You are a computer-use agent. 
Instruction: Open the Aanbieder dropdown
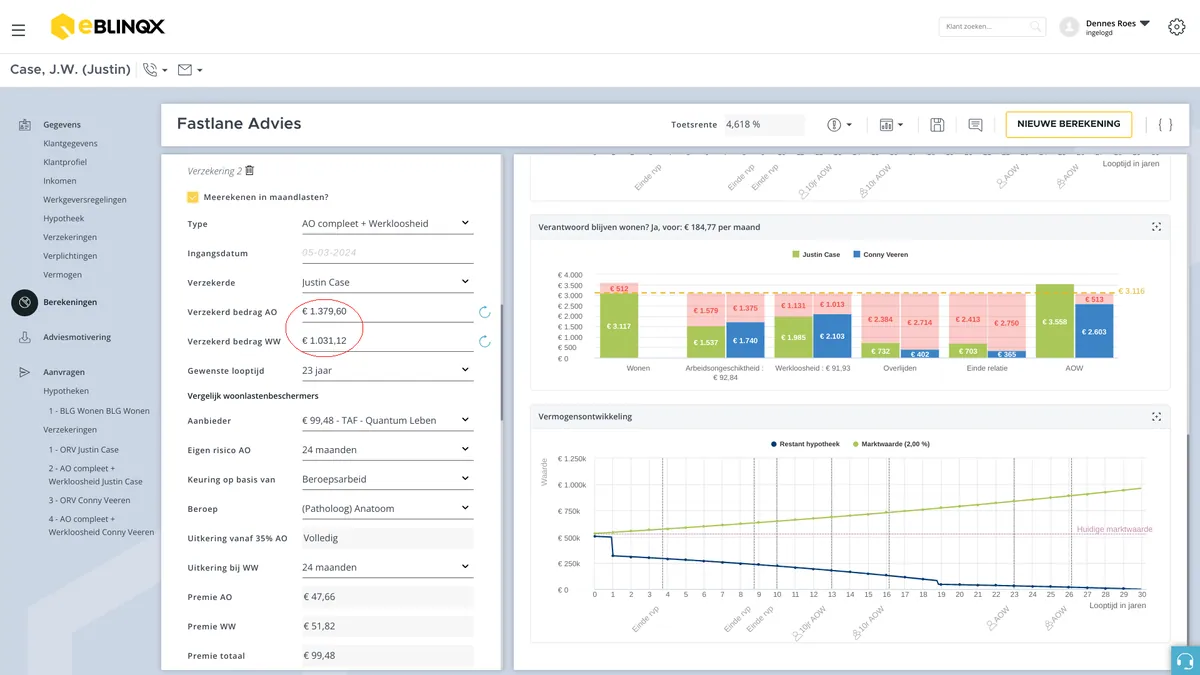coord(386,420)
